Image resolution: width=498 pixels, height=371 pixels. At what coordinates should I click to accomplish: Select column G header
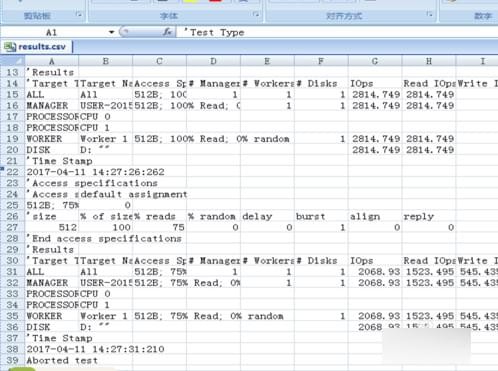click(x=375, y=61)
